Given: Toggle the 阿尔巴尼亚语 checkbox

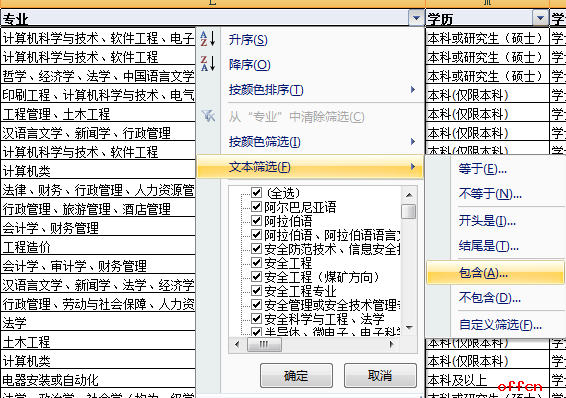Looking at the screenshot, I should tap(256, 207).
